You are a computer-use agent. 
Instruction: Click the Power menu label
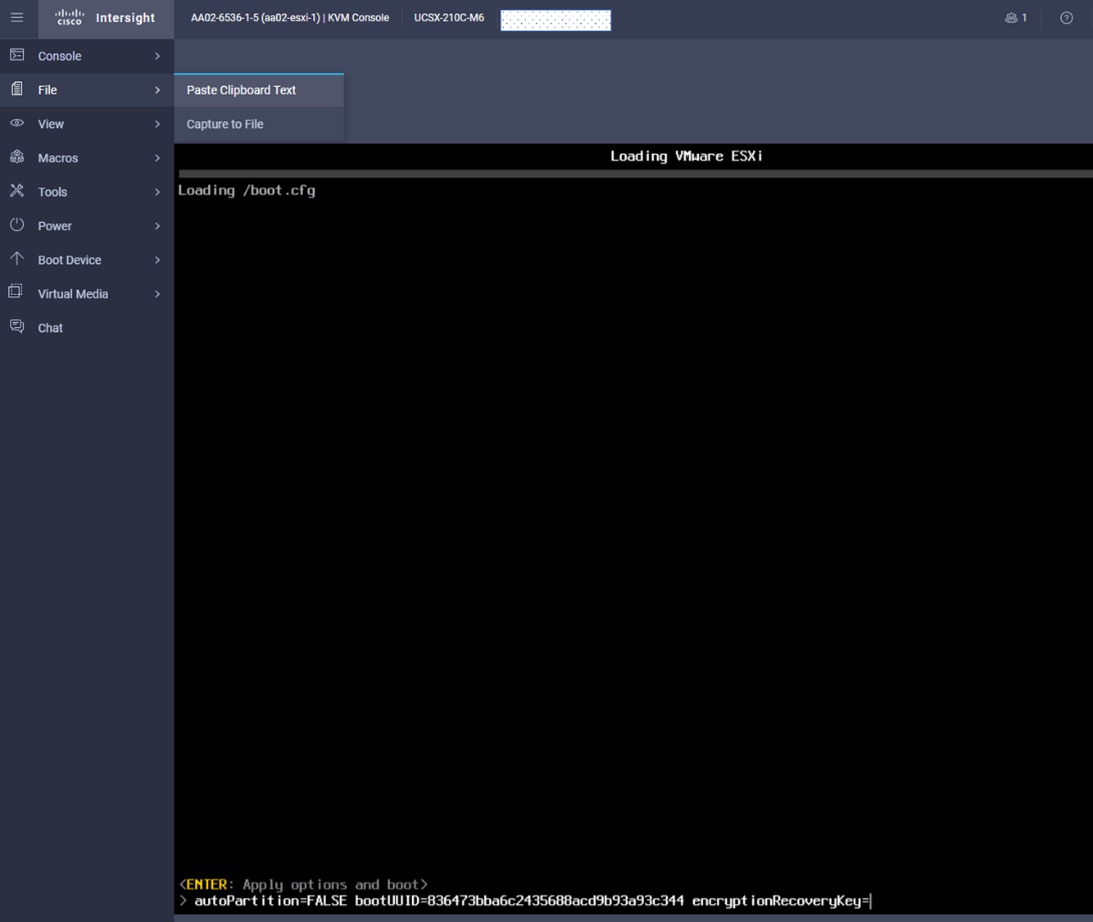pyautogui.click(x=54, y=226)
